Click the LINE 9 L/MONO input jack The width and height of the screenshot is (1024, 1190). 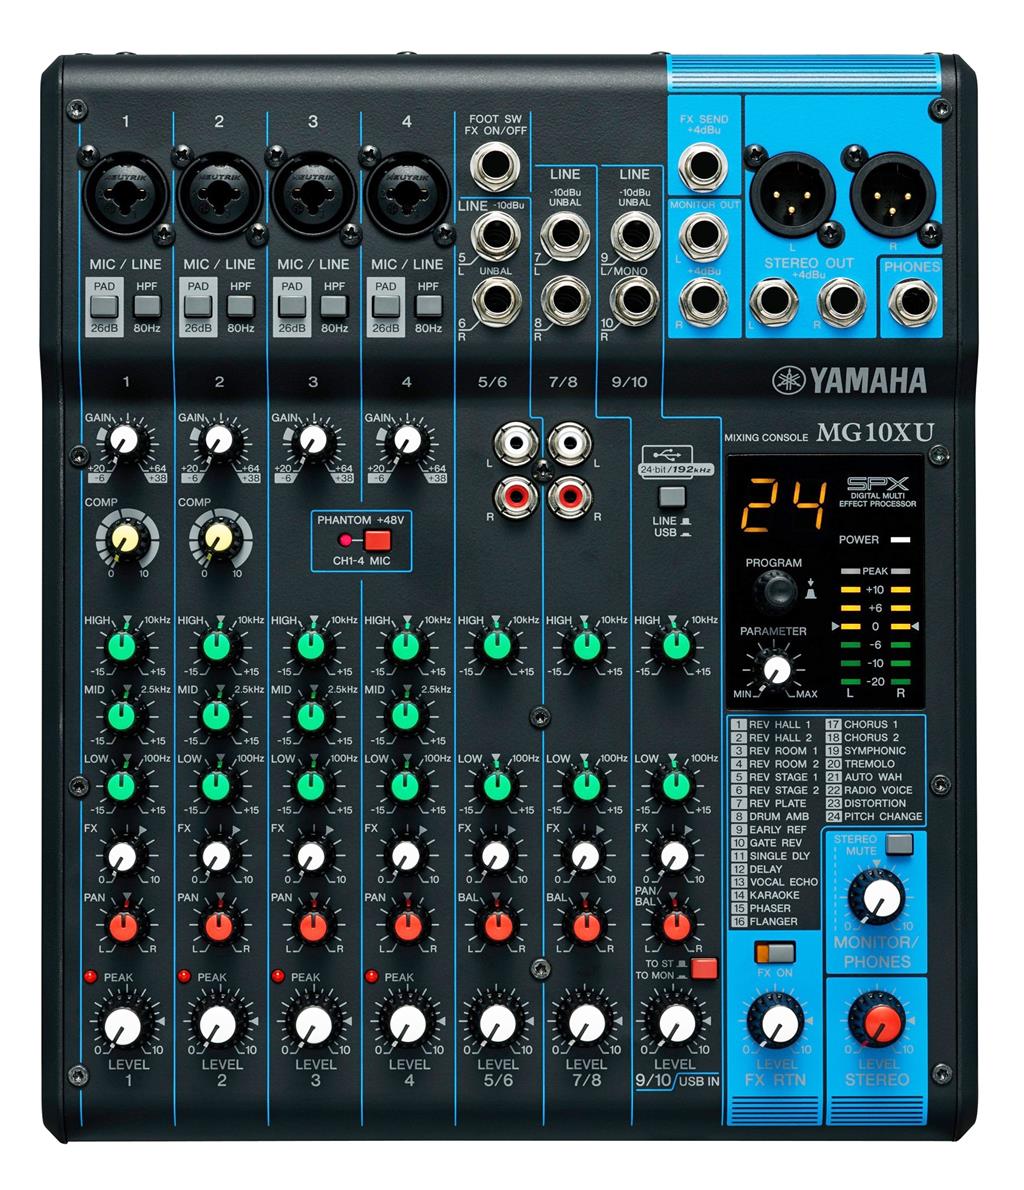[x=635, y=236]
